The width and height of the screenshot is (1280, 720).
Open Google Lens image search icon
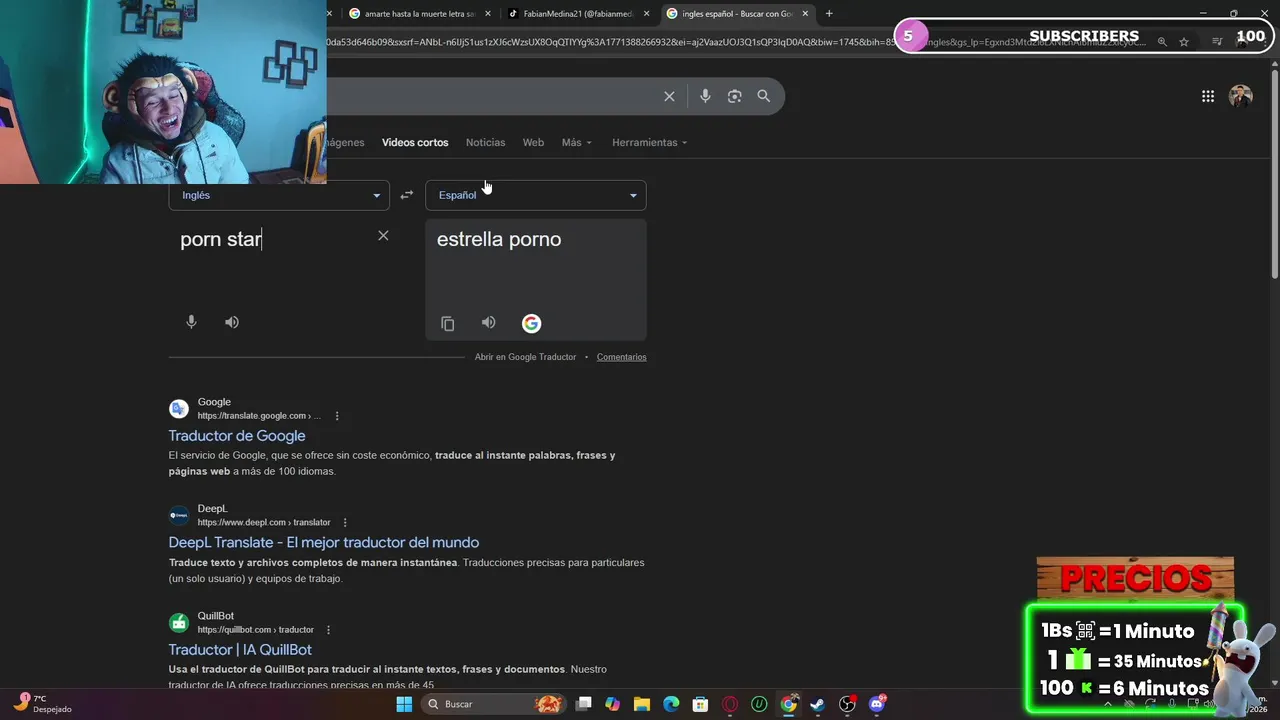point(735,96)
